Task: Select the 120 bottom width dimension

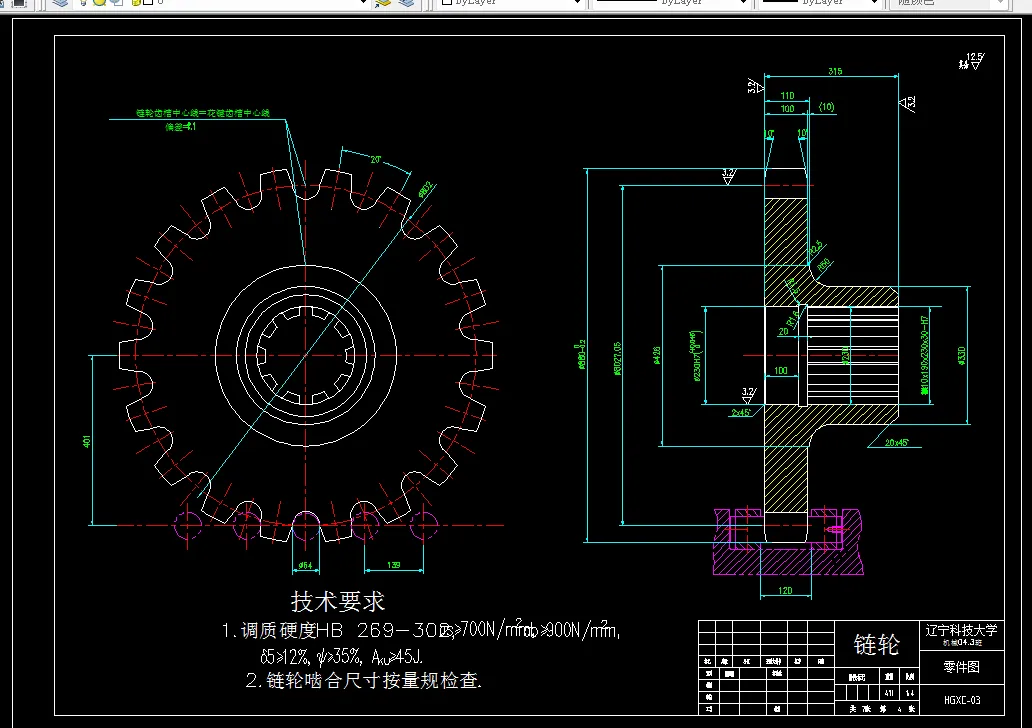Action: pos(785,590)
